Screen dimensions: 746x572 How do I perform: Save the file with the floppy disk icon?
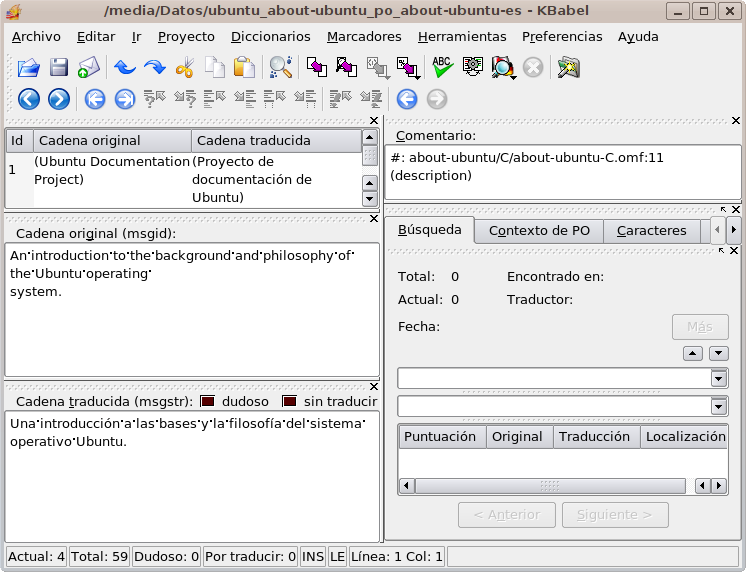59,67
